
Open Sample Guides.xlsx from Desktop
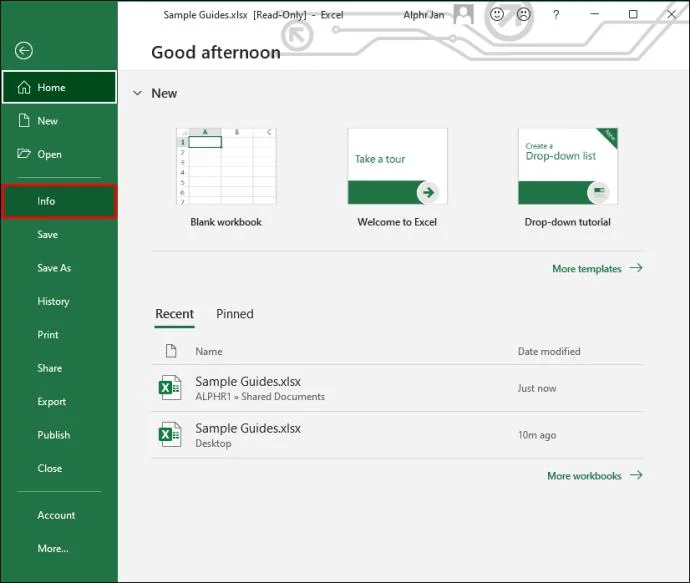coord(397,435)
